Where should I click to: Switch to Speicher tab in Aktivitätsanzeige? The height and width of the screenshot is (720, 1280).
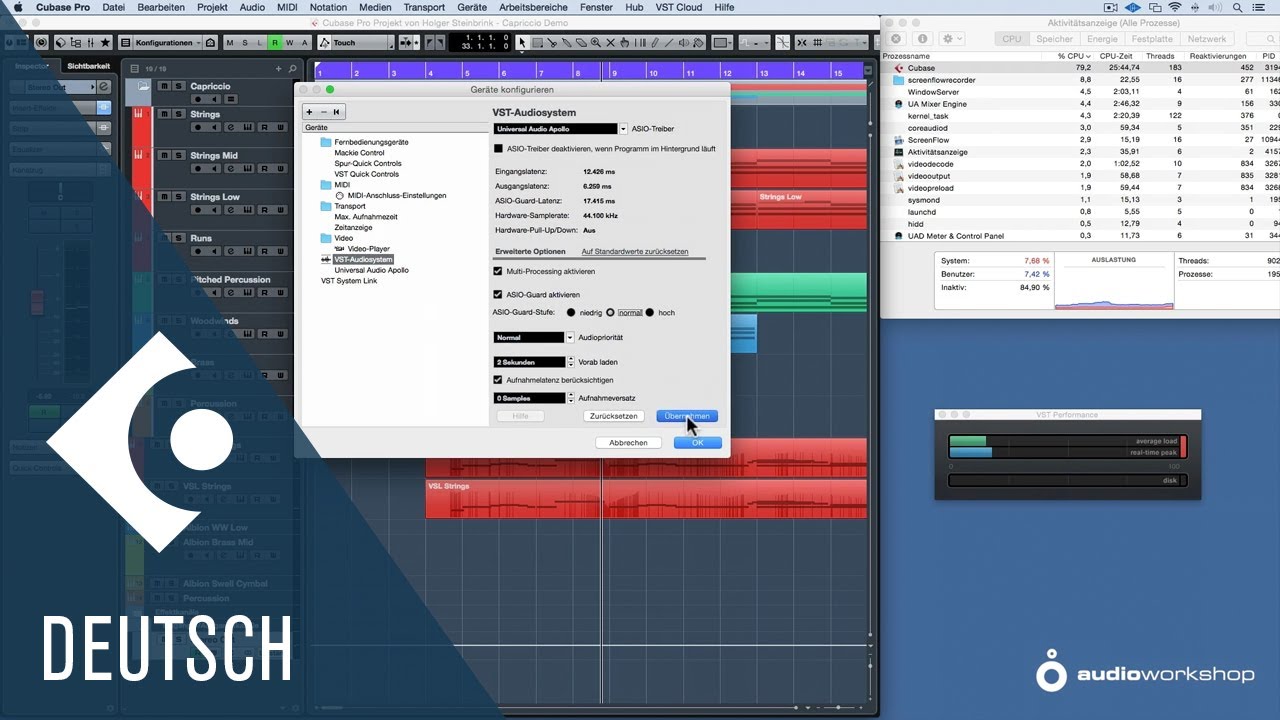tap(1054, 39)
